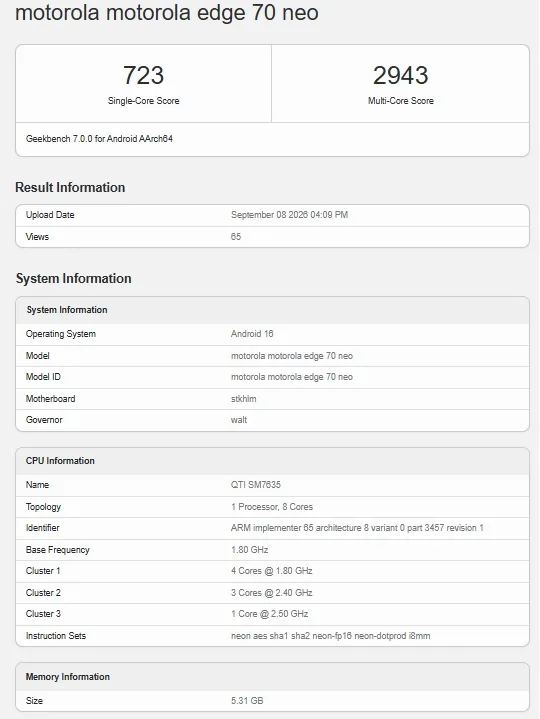Image resolution: width=540 pixels, height=719 pixels.
Task: Select the Model row's 'motorola edge 70 neo' value
Action: [x=292, y=356]
